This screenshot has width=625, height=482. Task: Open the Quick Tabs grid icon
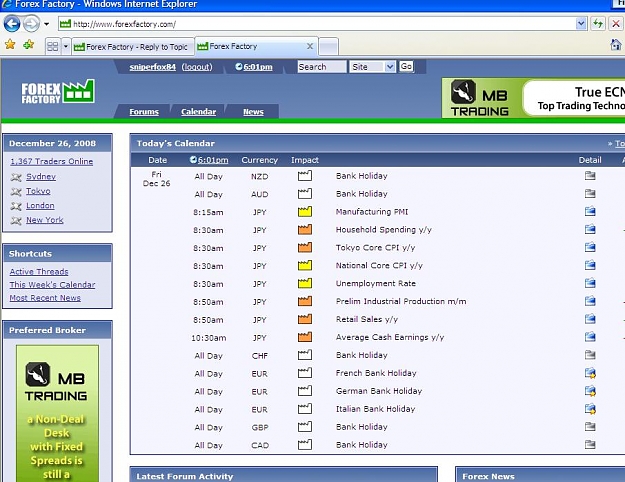pos(53,47)
